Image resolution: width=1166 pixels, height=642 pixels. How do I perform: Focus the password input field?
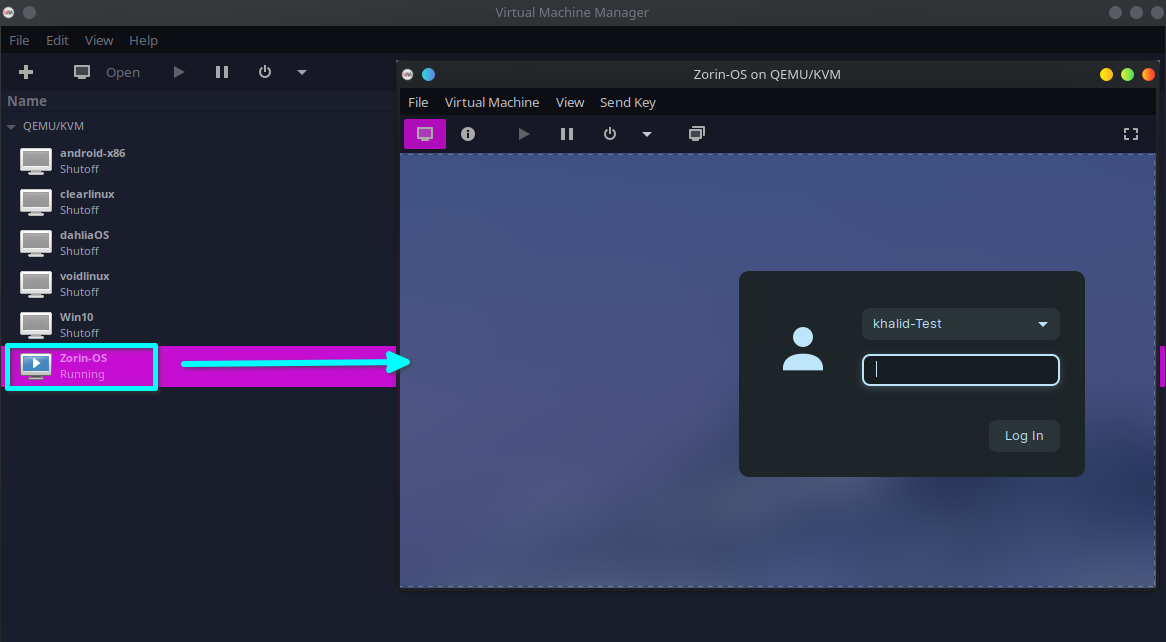pos(960,370)
